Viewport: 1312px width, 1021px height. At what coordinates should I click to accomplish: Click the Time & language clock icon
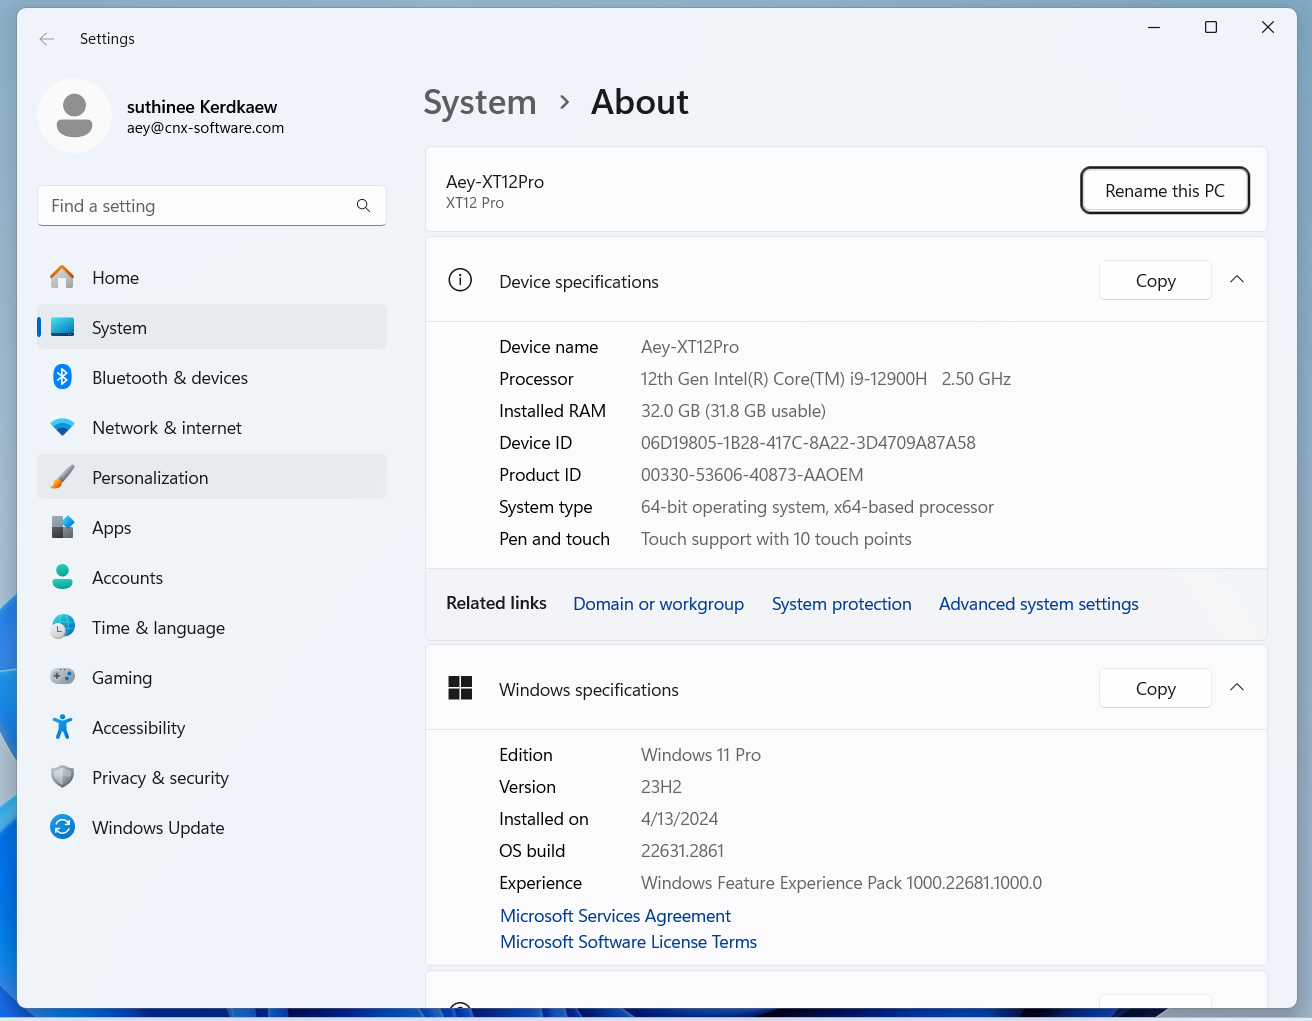(62, 627)
